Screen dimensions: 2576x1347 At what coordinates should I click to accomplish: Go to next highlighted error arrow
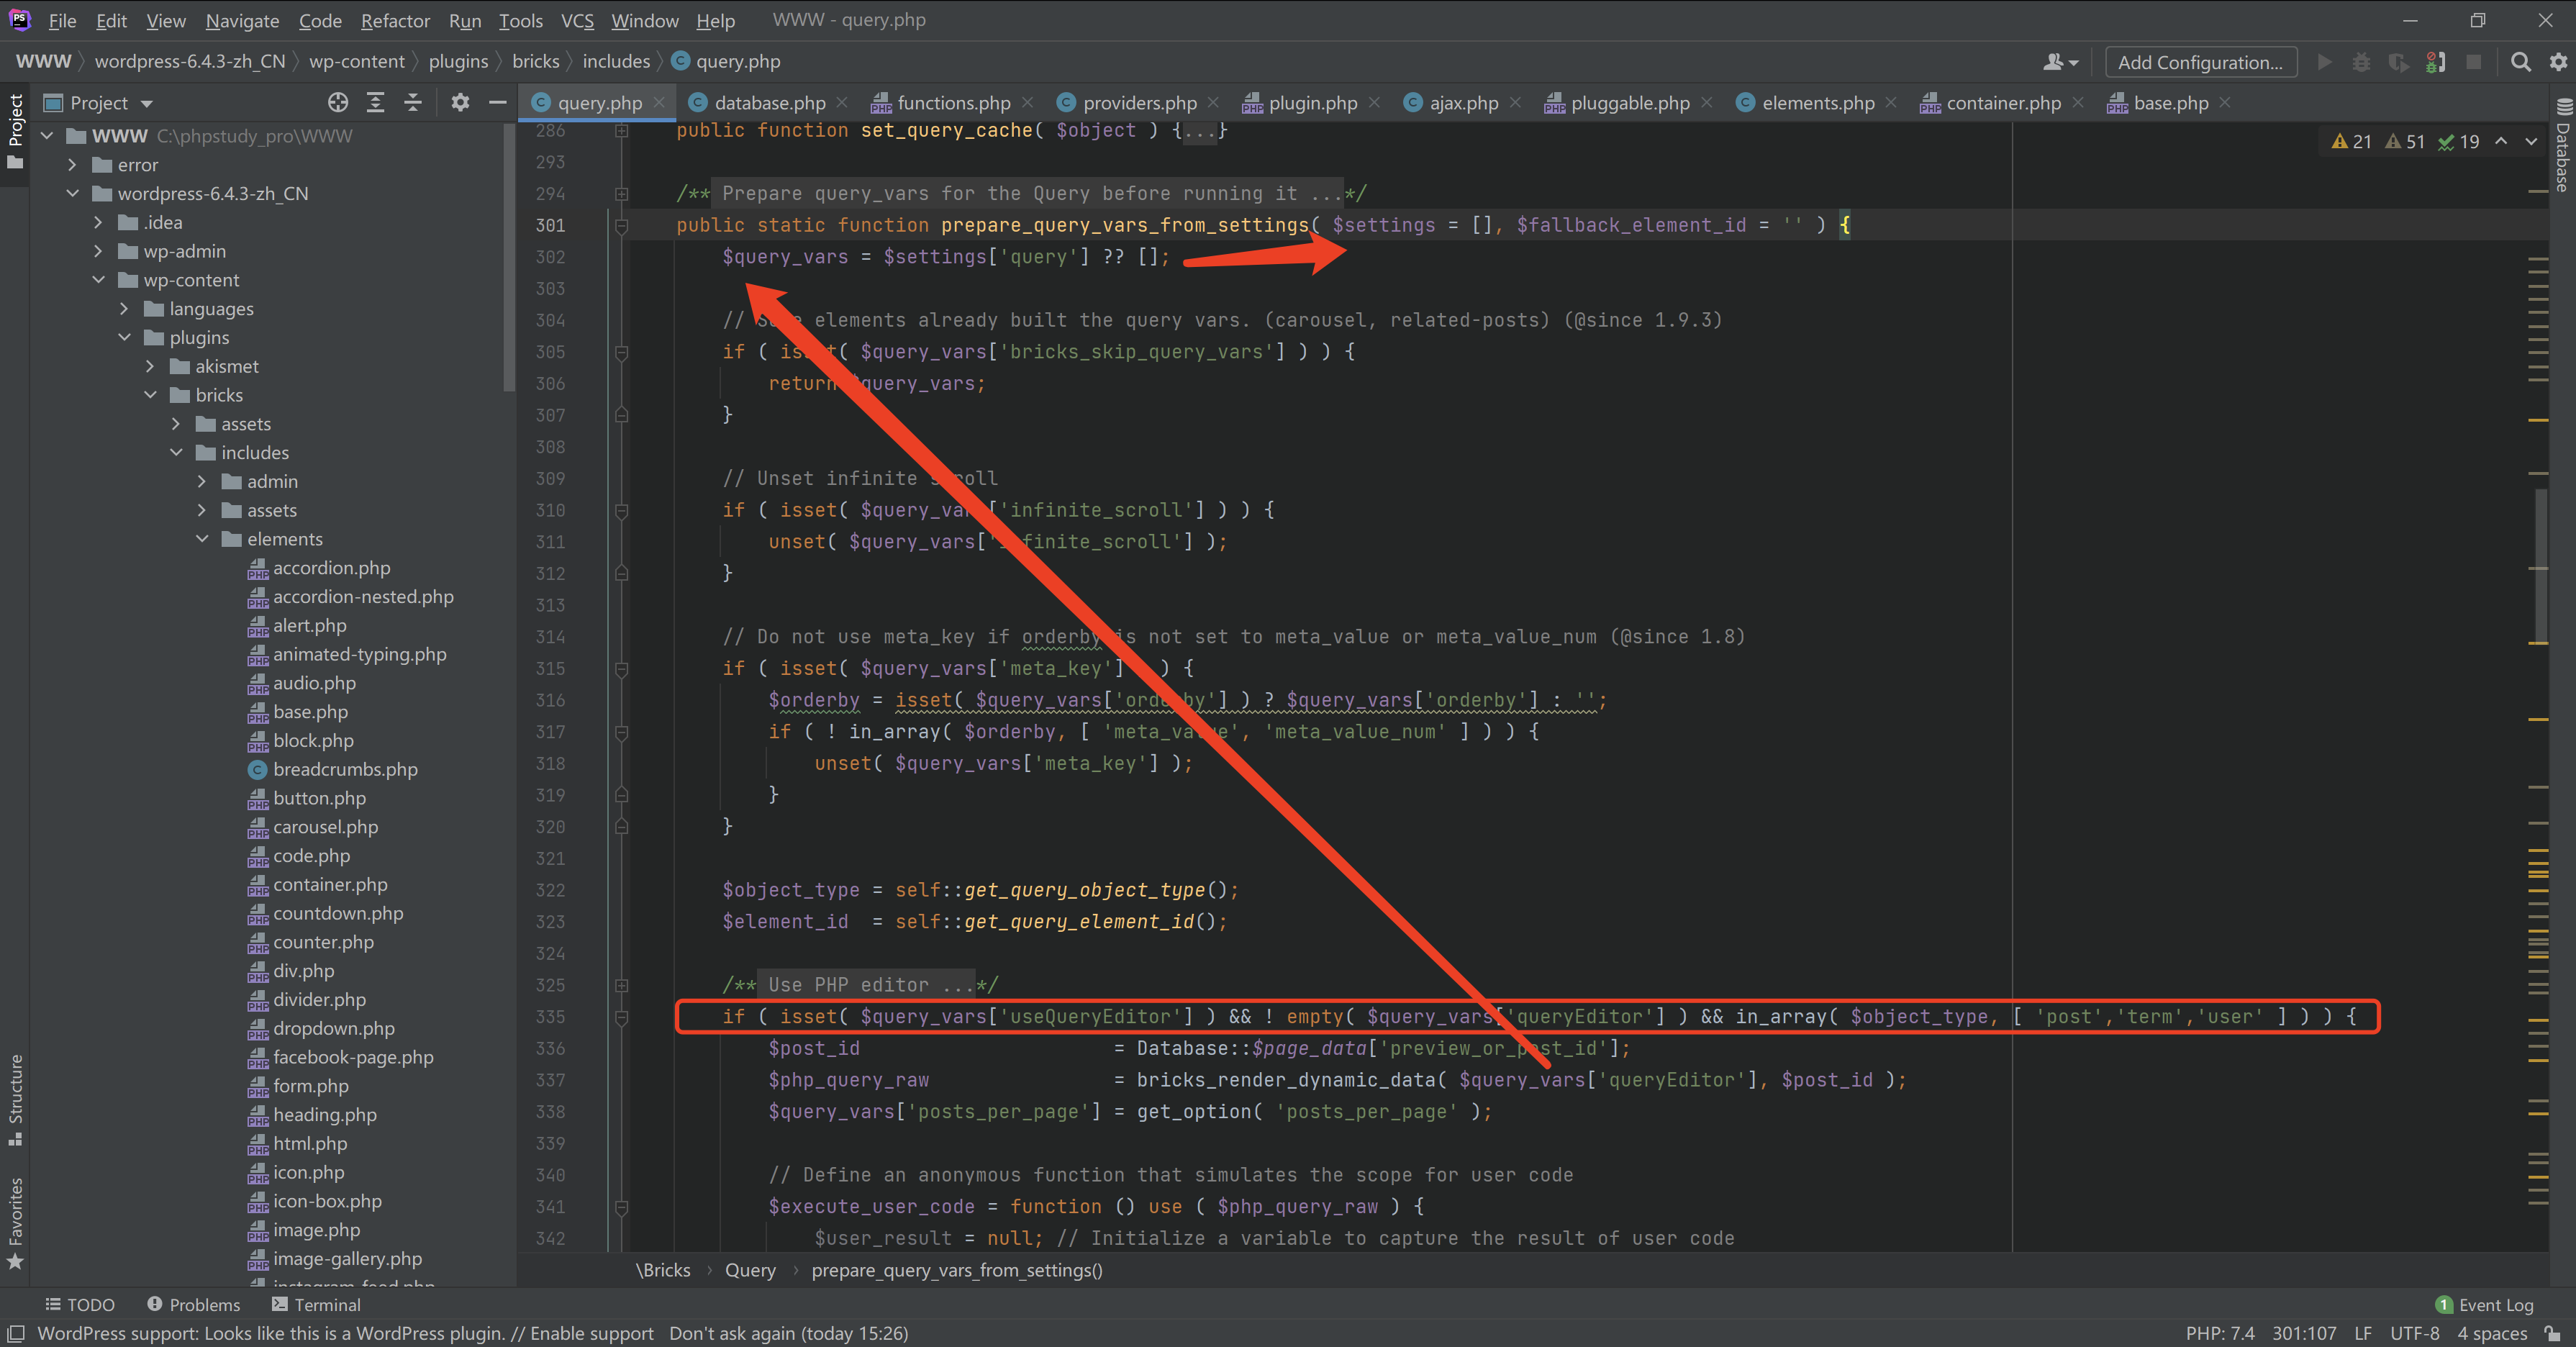[x=2531, y=141]
